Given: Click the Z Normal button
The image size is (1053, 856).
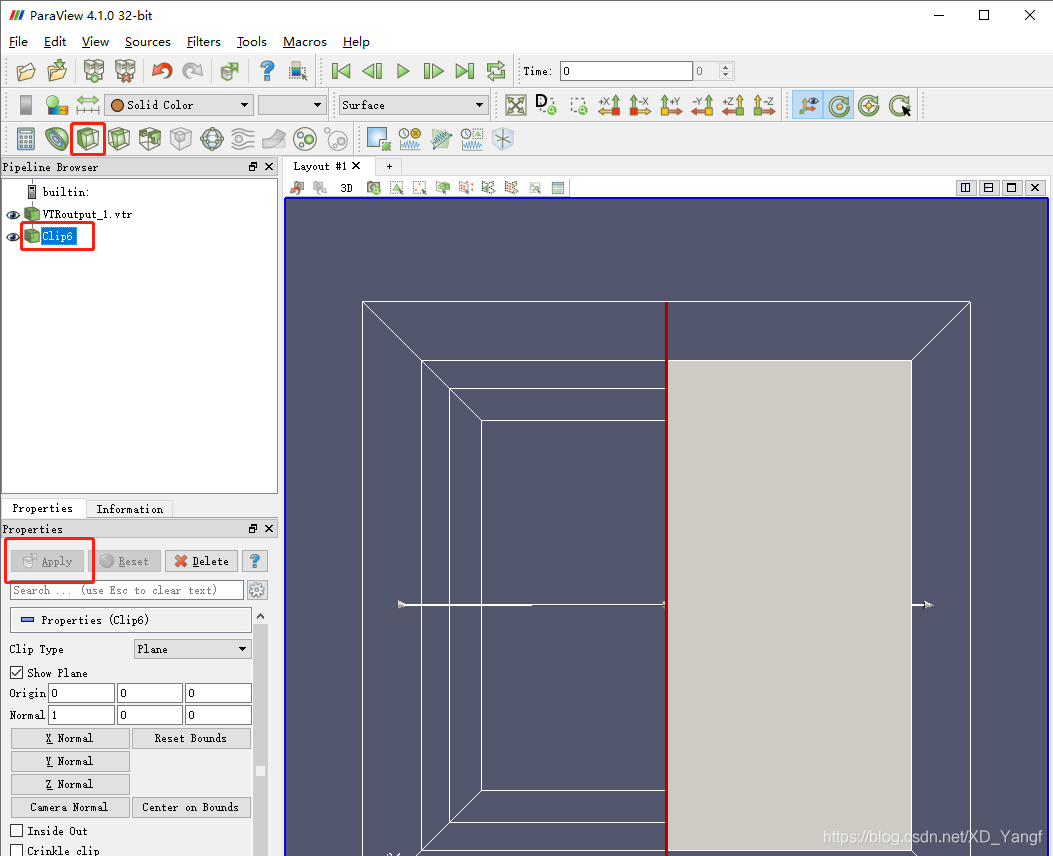Looking at the screenshot, I should point(70,784).
